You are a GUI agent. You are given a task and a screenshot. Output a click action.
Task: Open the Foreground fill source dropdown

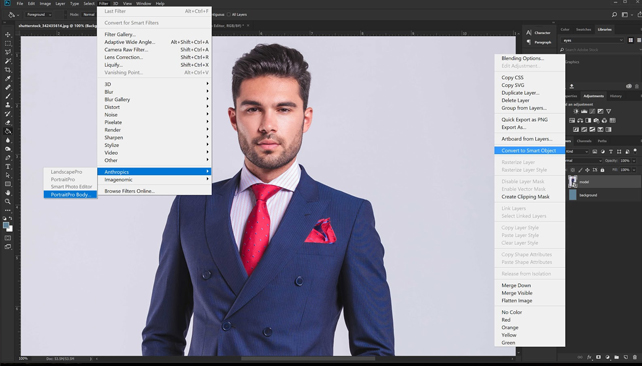pos(39,14)
